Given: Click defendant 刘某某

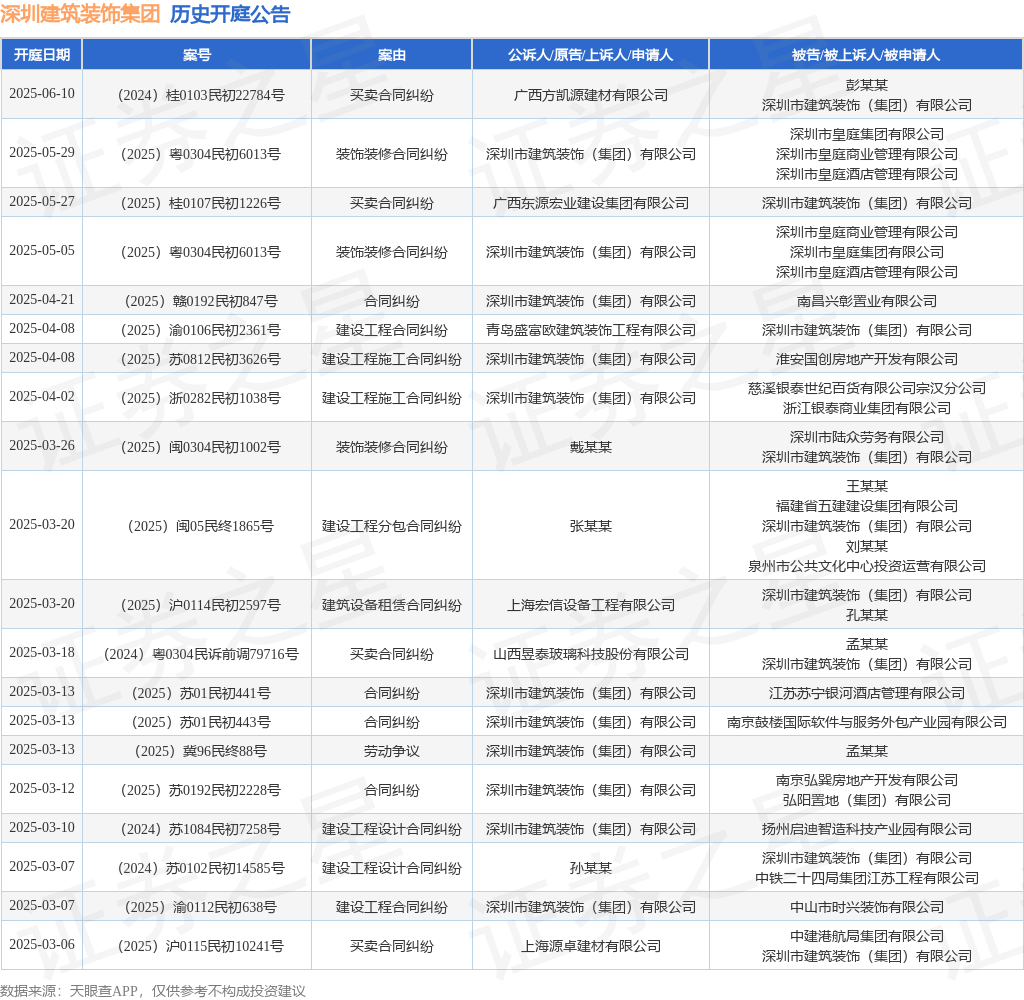Looking at the screenshot, I should click(867, 546).
